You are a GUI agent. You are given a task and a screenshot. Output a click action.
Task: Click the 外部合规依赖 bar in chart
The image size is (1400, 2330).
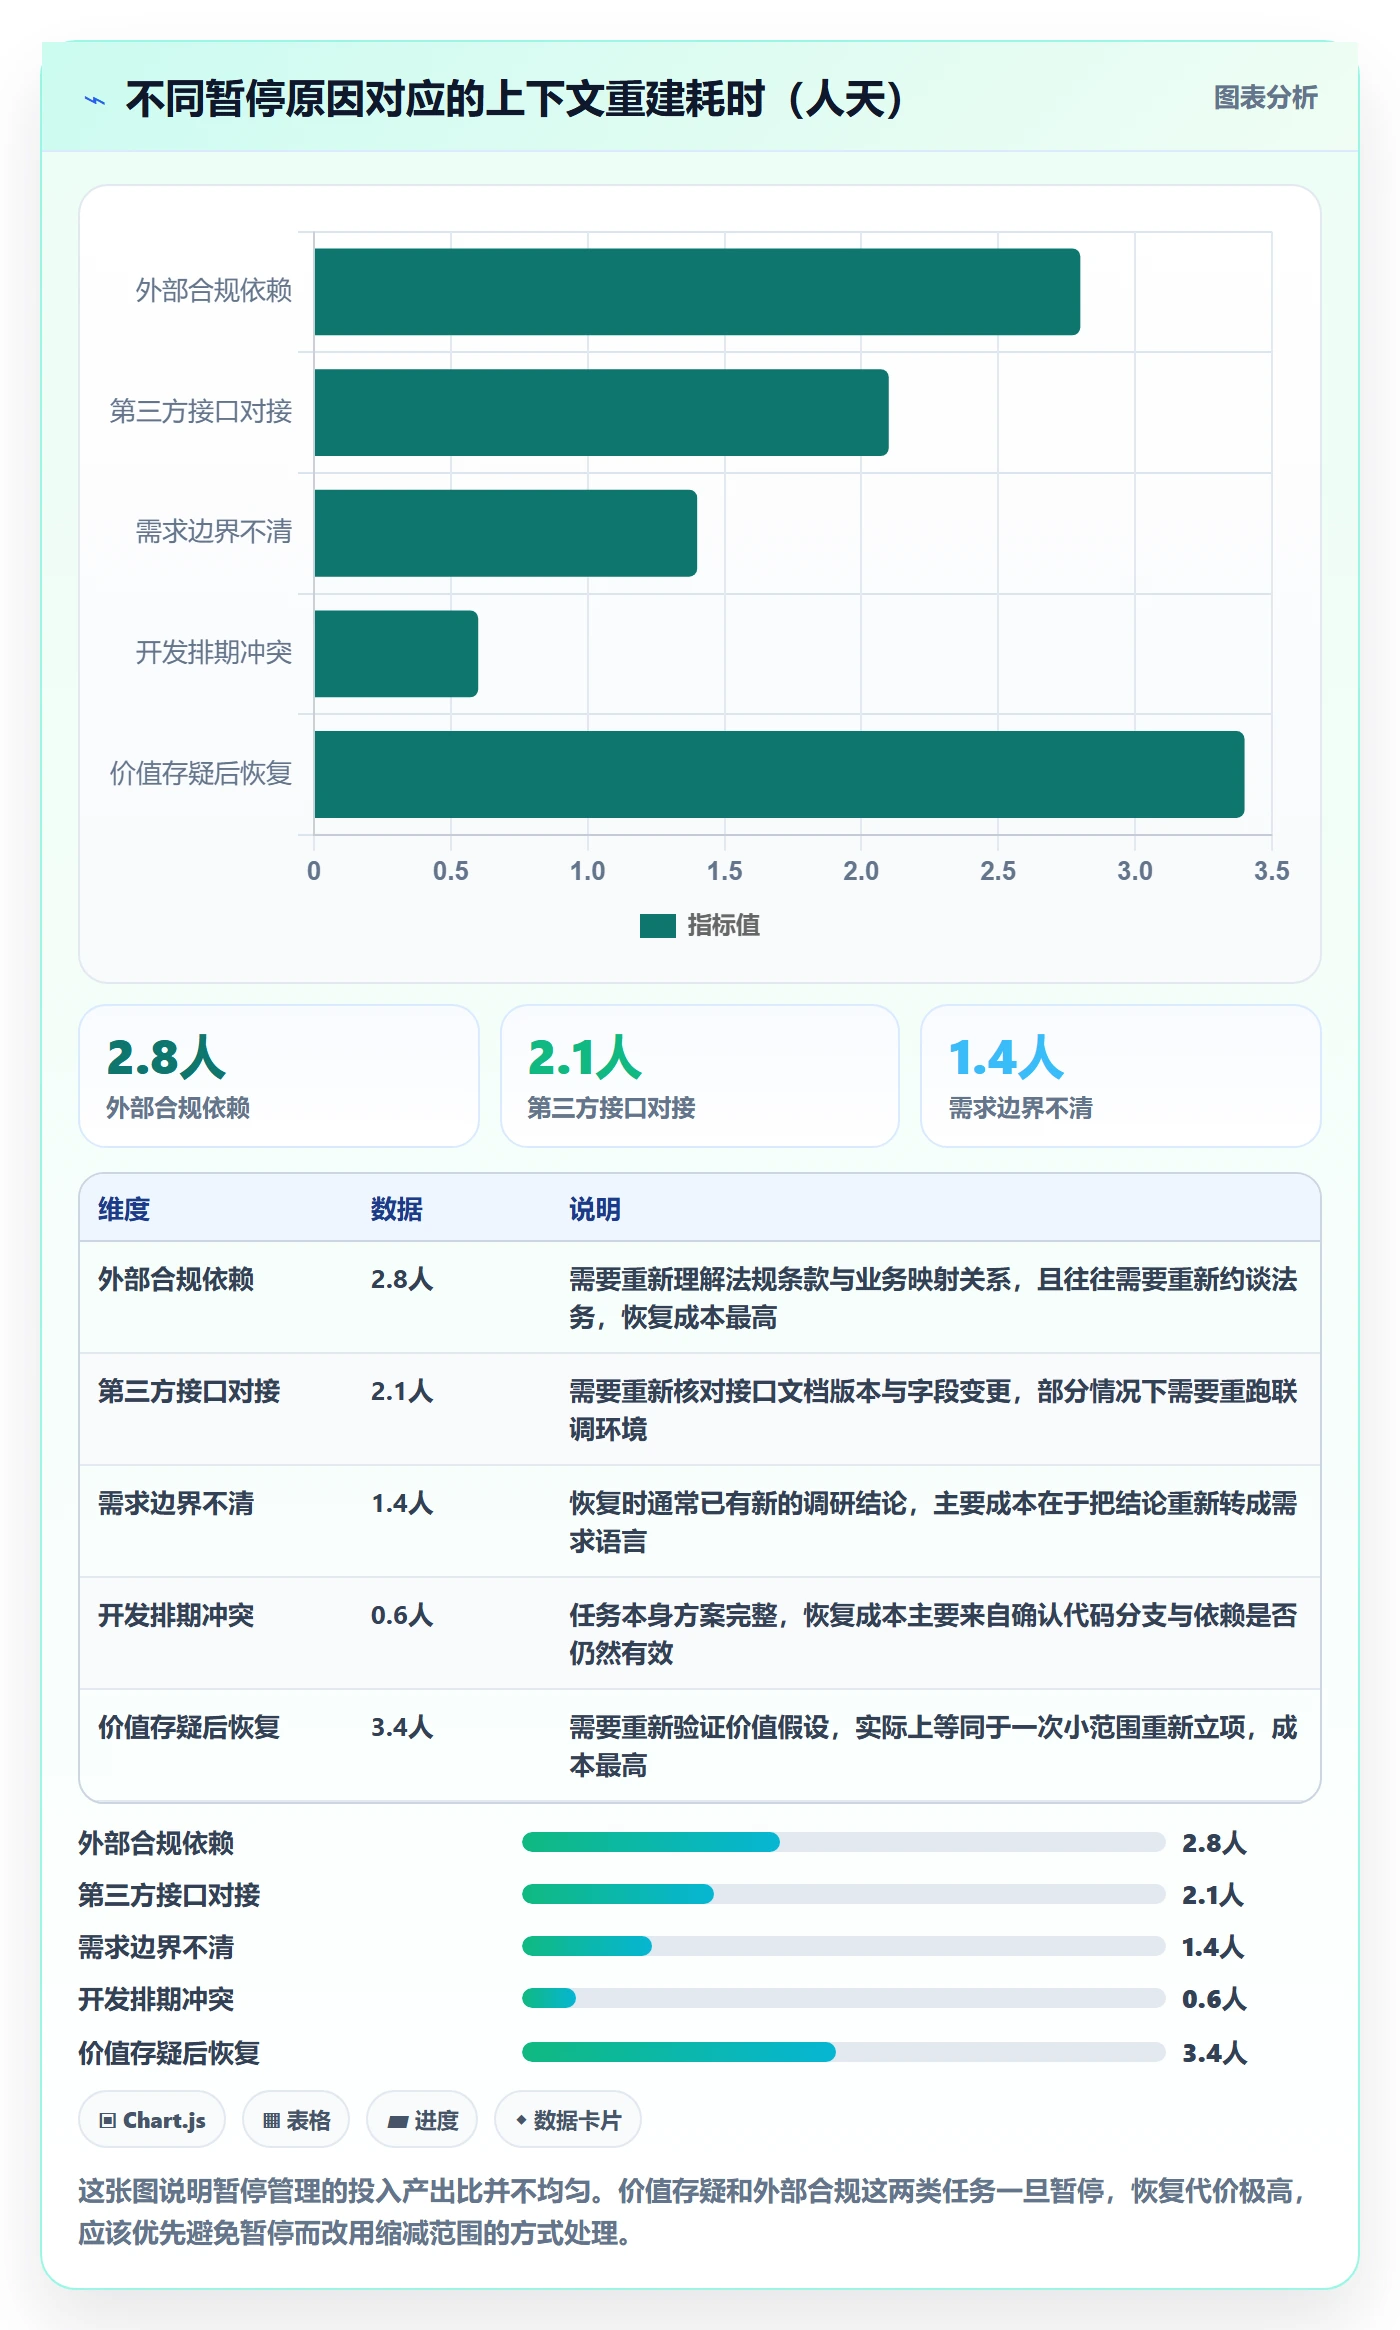click(x=697, y=292)
